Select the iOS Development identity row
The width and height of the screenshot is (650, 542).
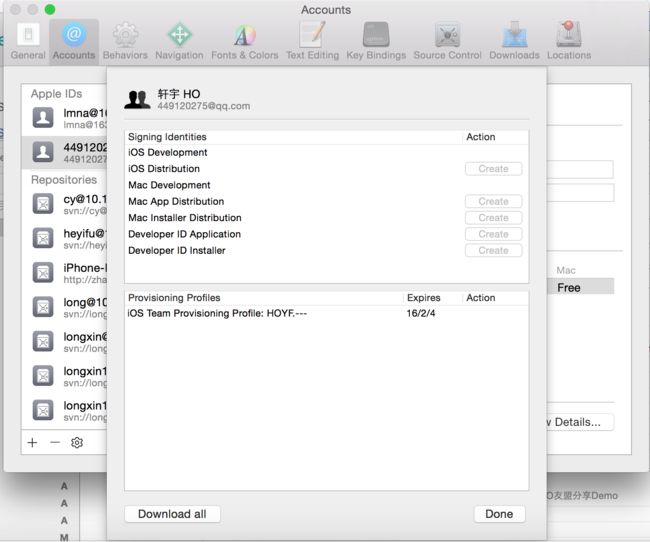(x=326, y=153)
